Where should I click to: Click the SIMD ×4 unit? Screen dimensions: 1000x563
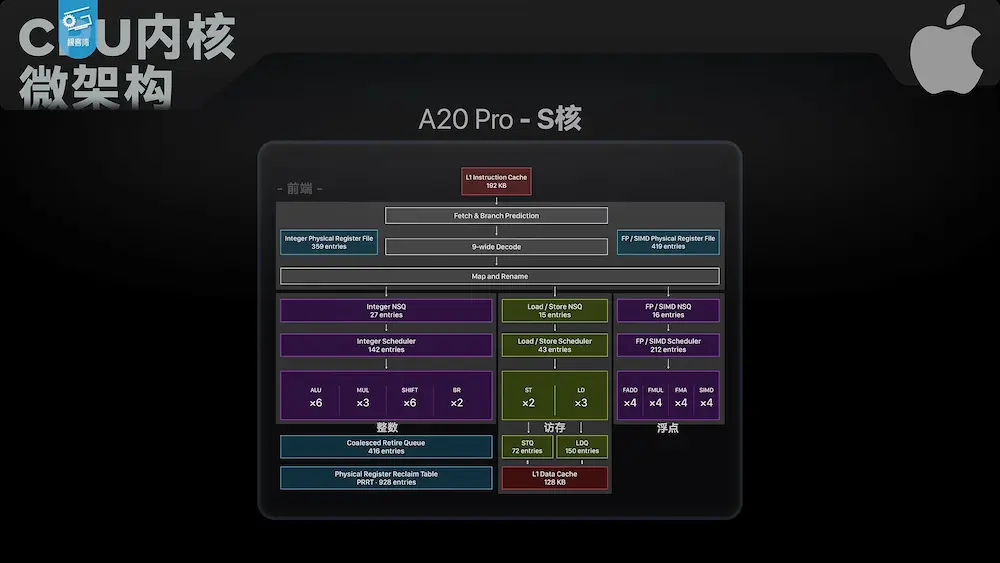point(706,397)
